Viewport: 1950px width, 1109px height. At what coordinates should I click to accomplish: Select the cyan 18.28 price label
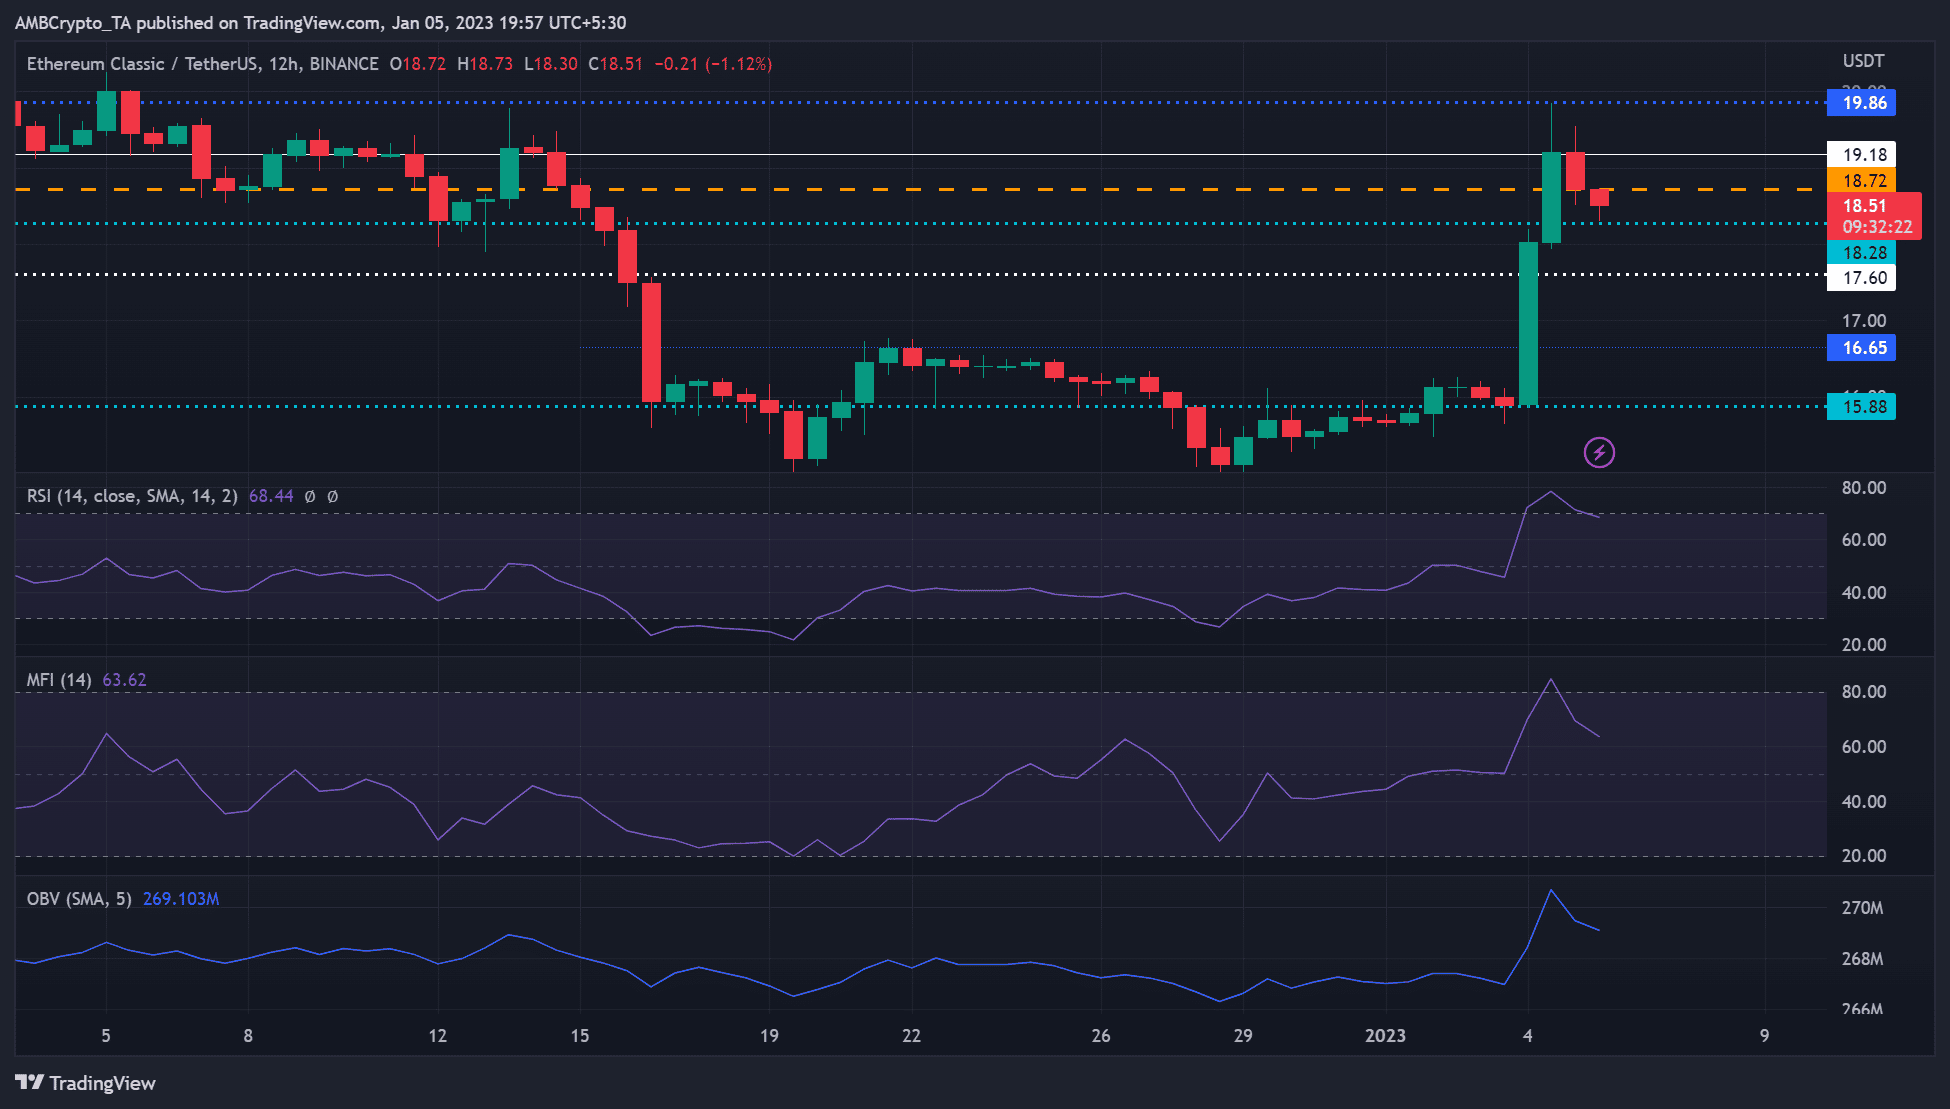(1861, 253)
